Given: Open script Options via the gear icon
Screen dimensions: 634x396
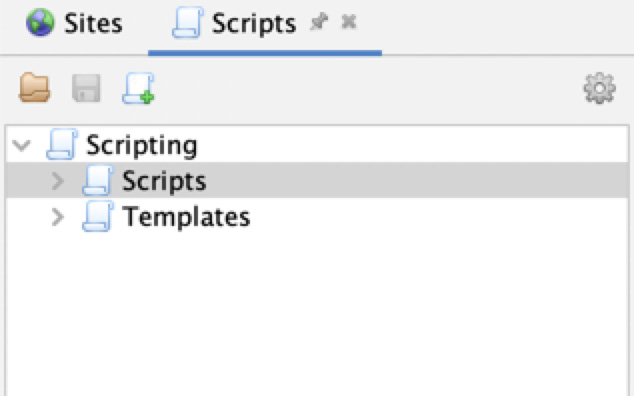Looking at the screenshot, I should click(599, 88).
